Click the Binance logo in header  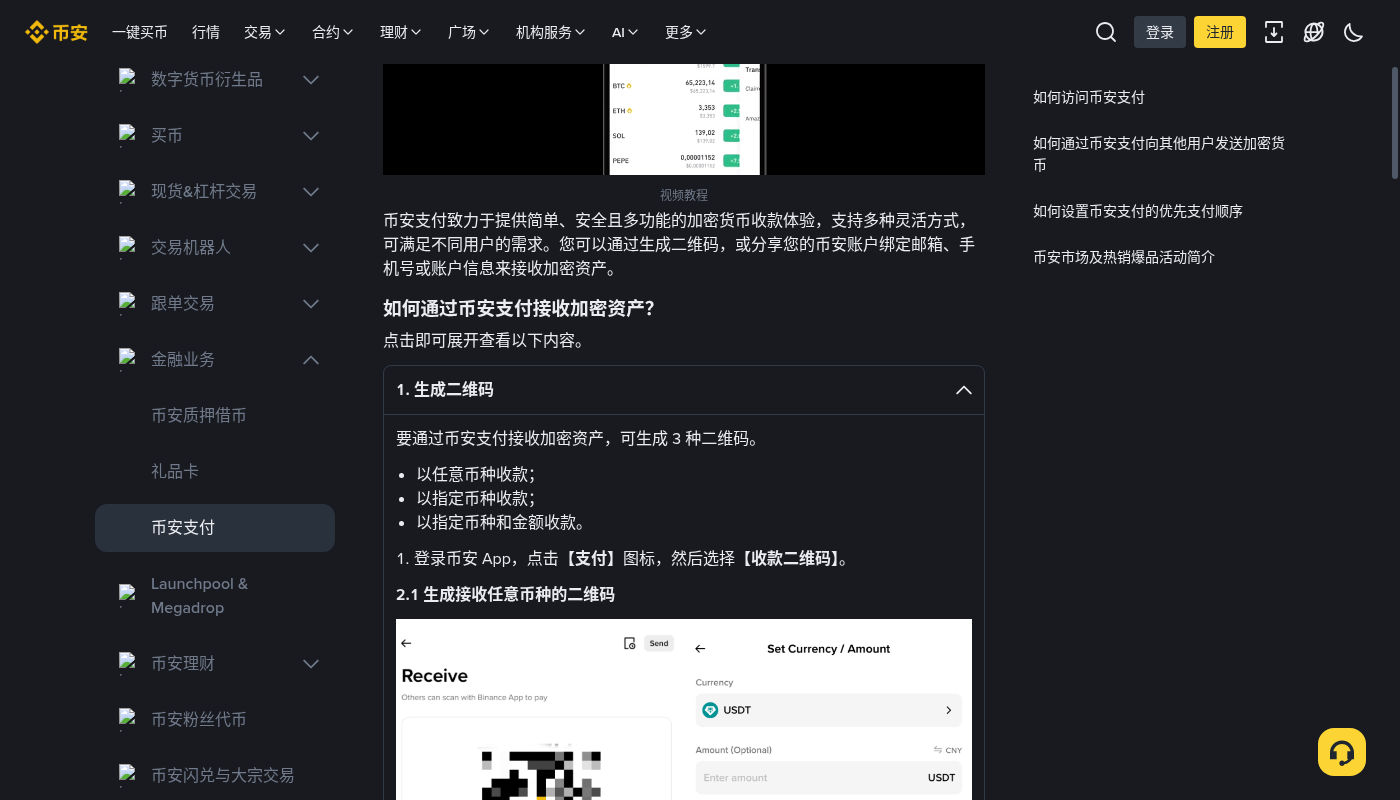(57, 32)
